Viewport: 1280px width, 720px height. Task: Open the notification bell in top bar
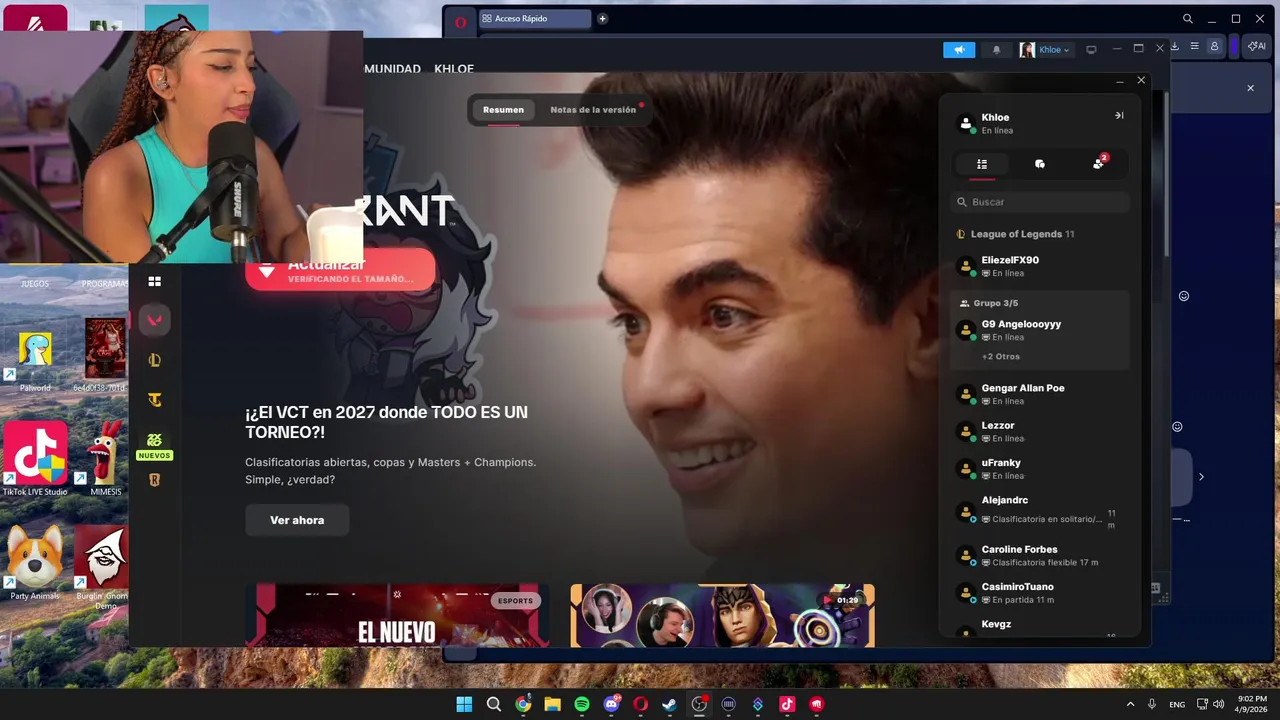tap(996, 50)
